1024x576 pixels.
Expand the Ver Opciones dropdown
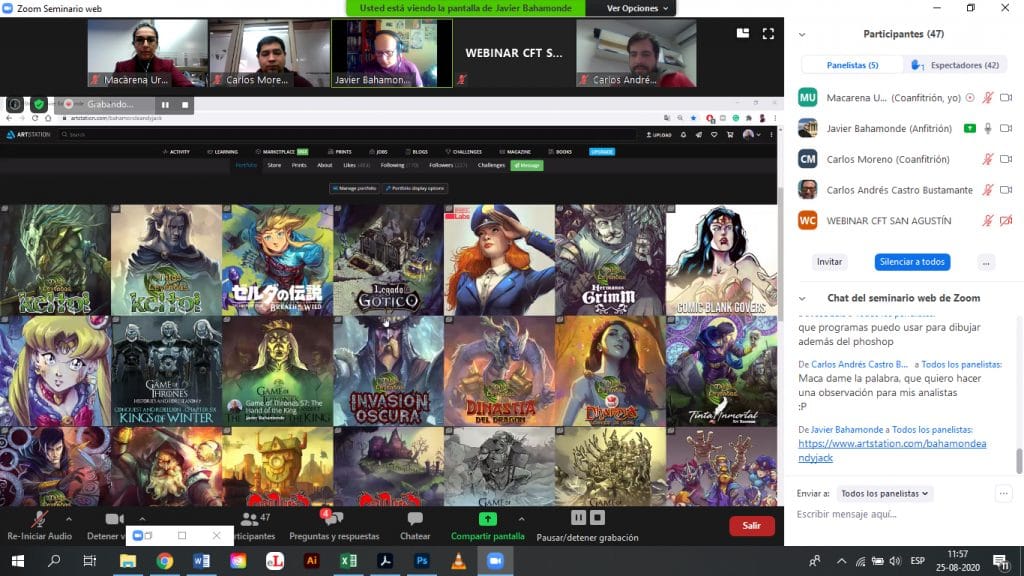tap(637, 8)
